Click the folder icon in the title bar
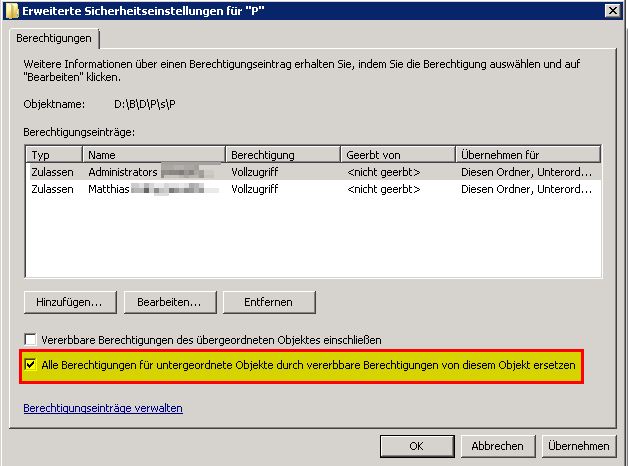This screenshot has height=466, width=628. [x=12, y=11]
